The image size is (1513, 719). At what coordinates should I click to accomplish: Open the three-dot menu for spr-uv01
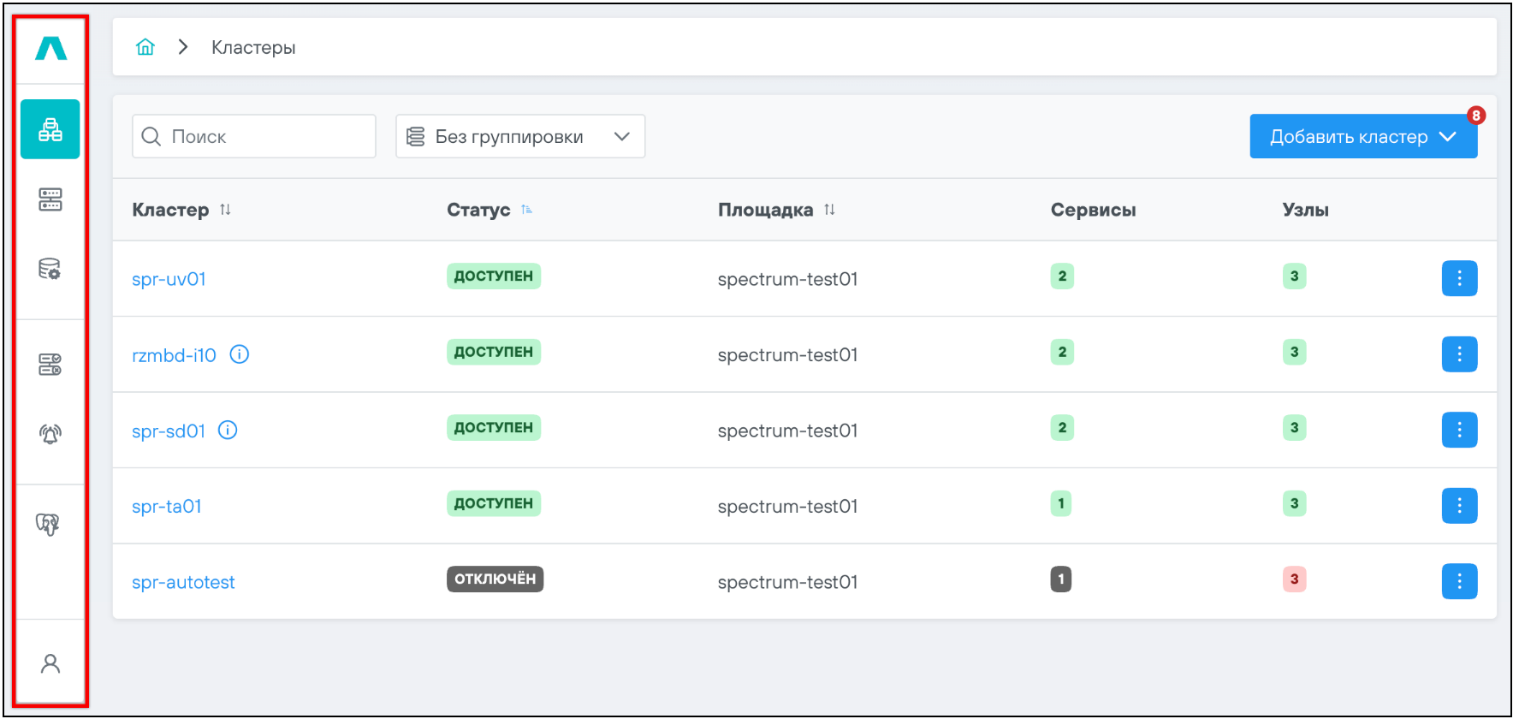coord(1459,278)
